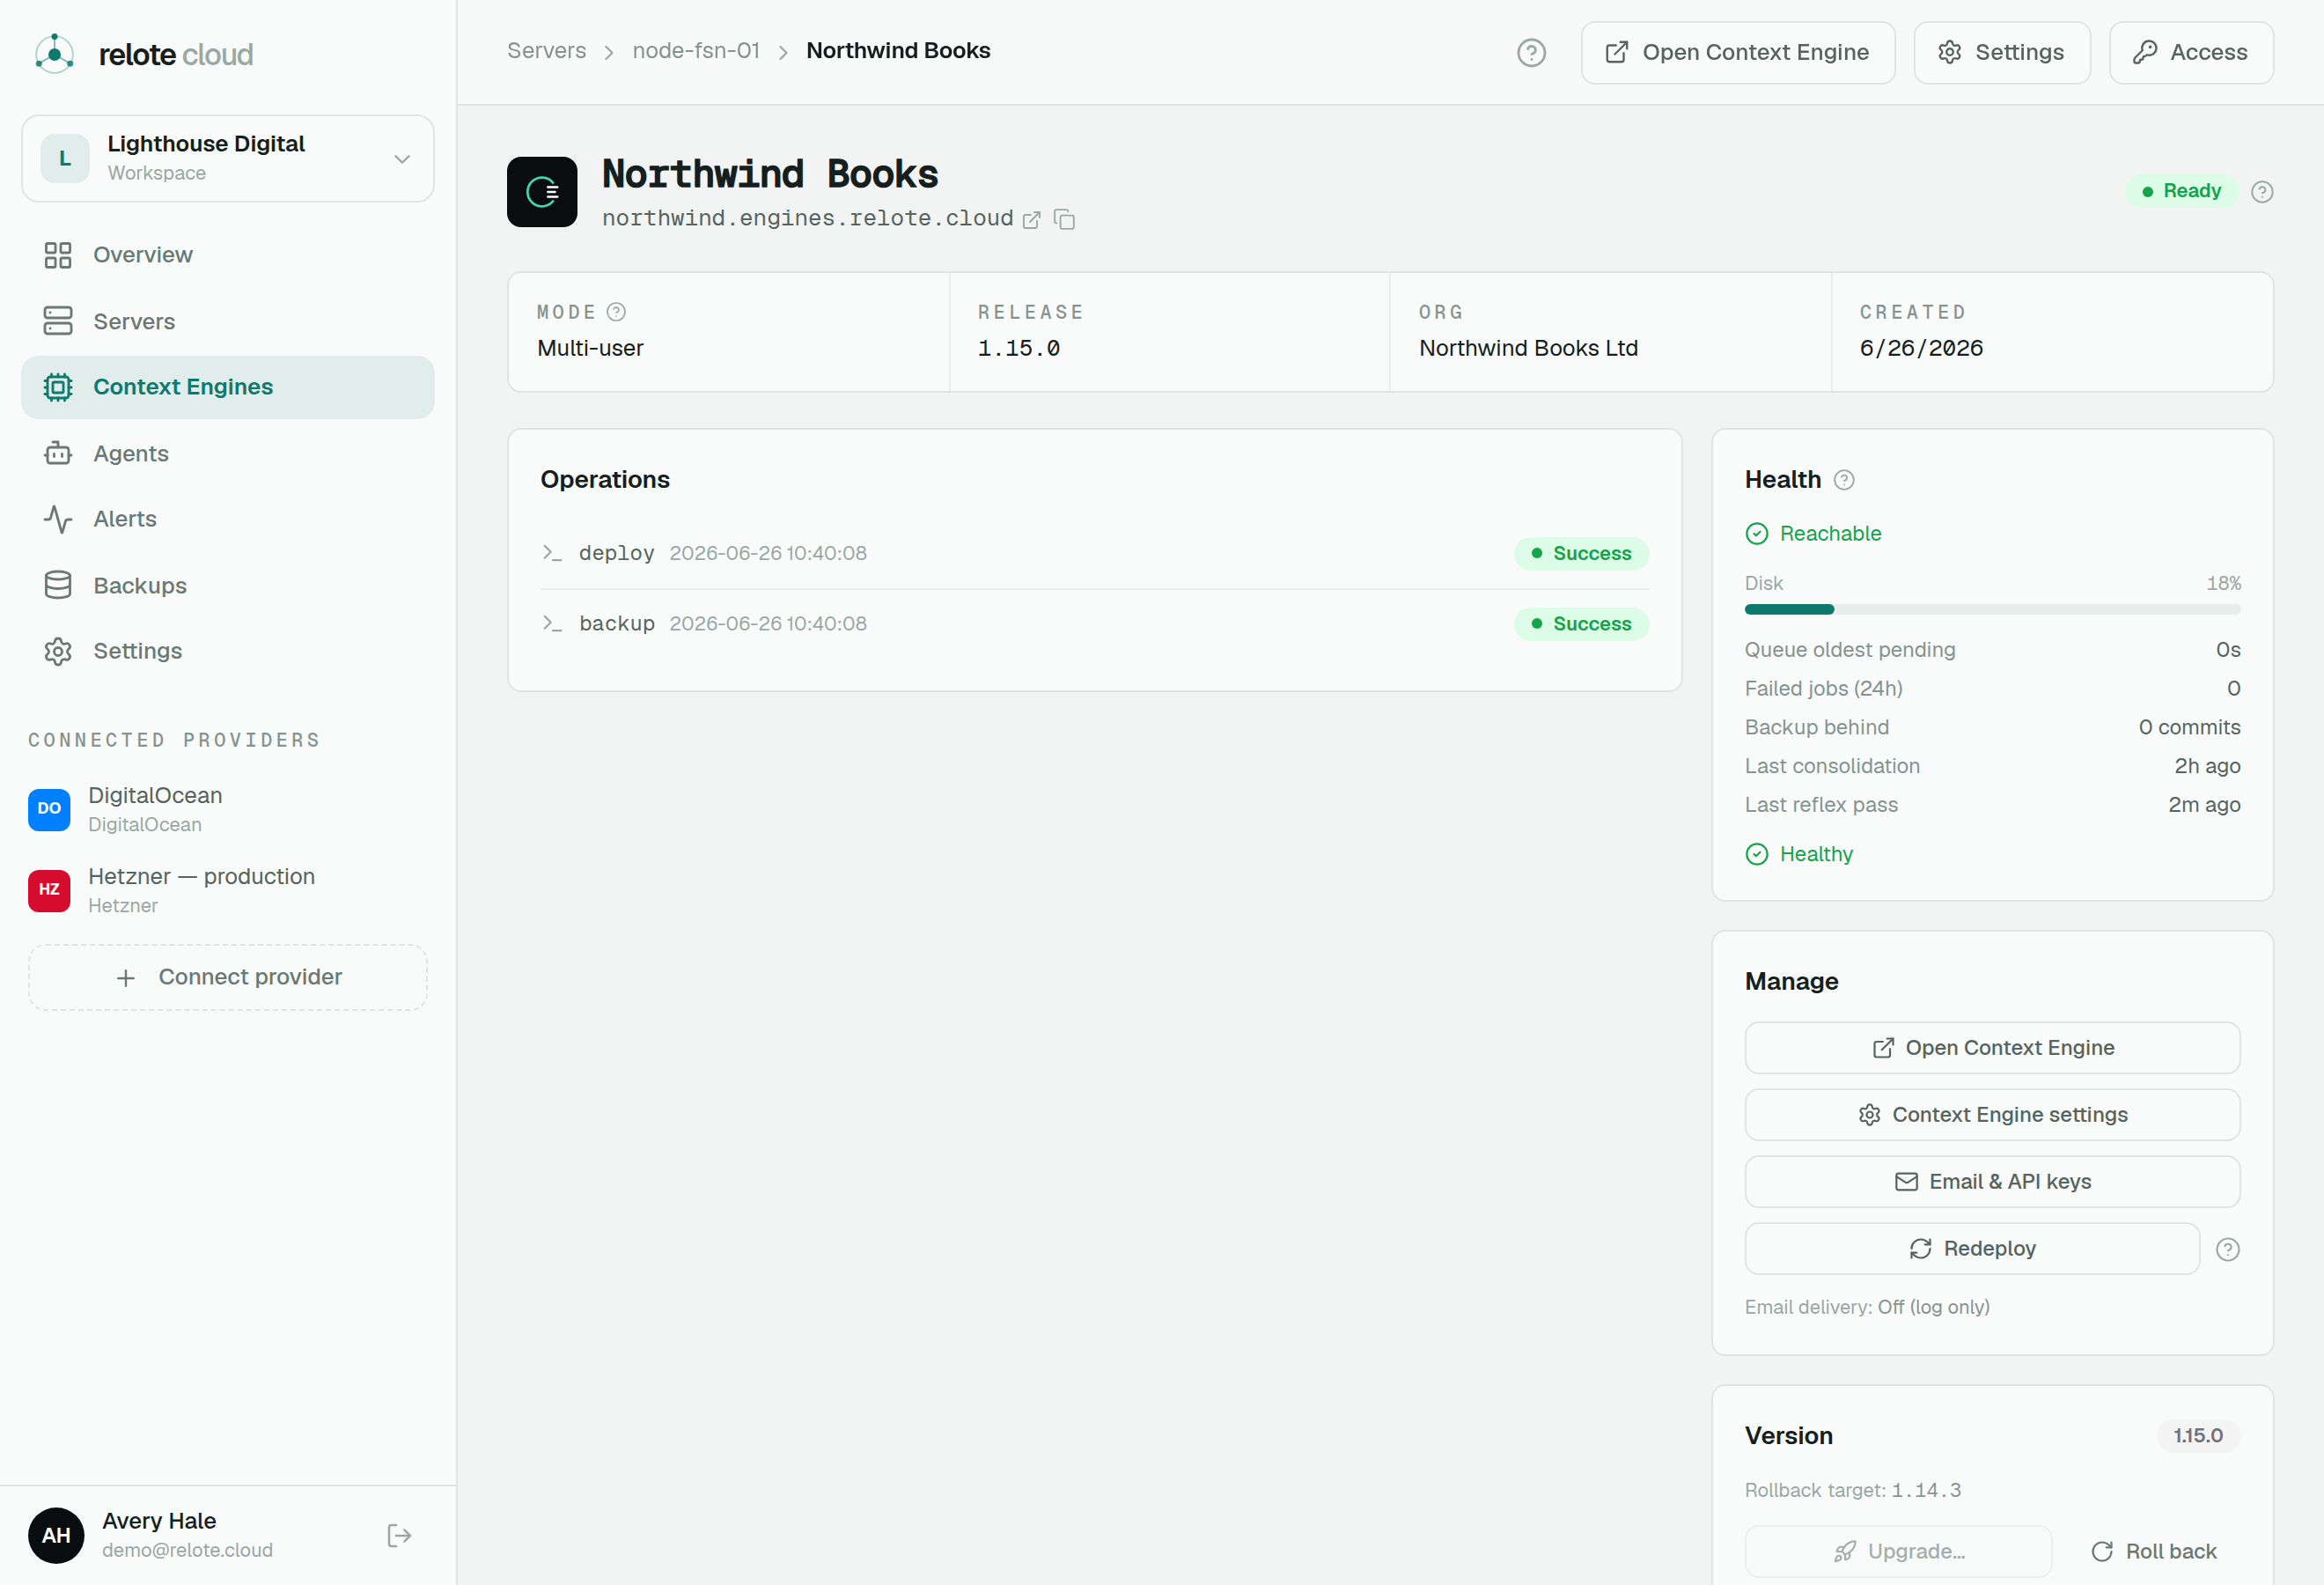Open Email & API keys
This screenshot has width=2324, height=1585.
point(1992,1182)
